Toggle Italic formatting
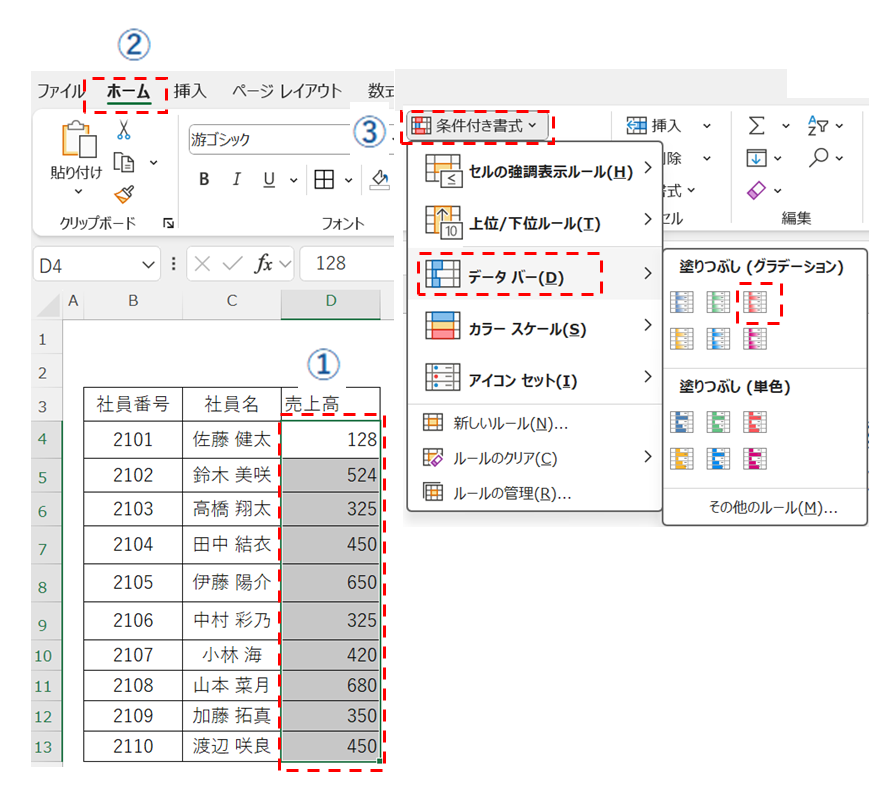 [237, 180]
